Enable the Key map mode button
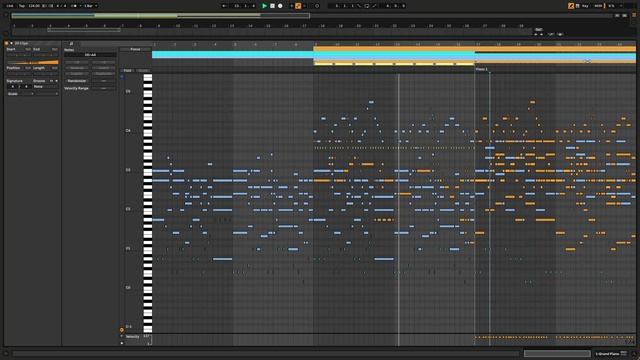The image size is (640, 360). pyautogui.click(x=585, y=6)
